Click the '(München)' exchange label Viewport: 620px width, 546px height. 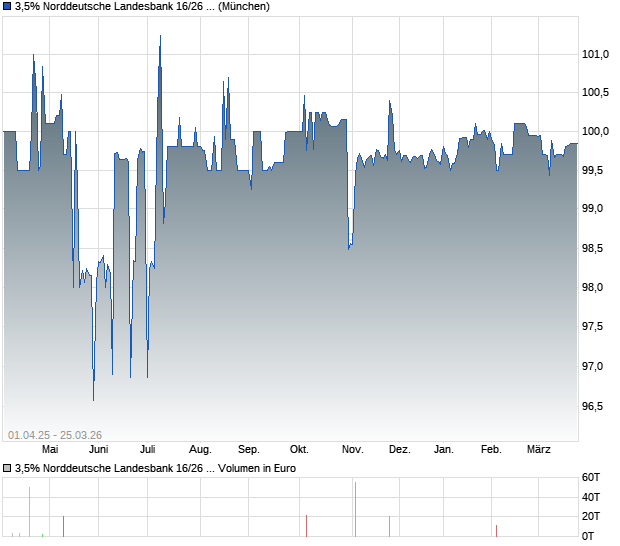click(x=244, y=6)
